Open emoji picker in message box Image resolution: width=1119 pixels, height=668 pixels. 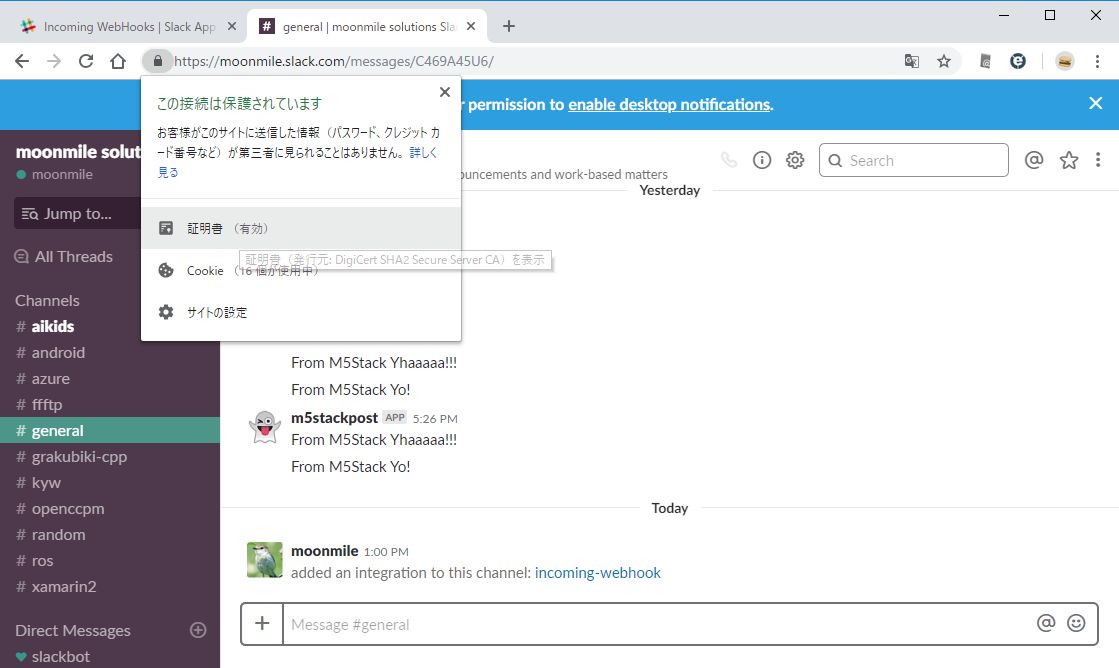1076,623
